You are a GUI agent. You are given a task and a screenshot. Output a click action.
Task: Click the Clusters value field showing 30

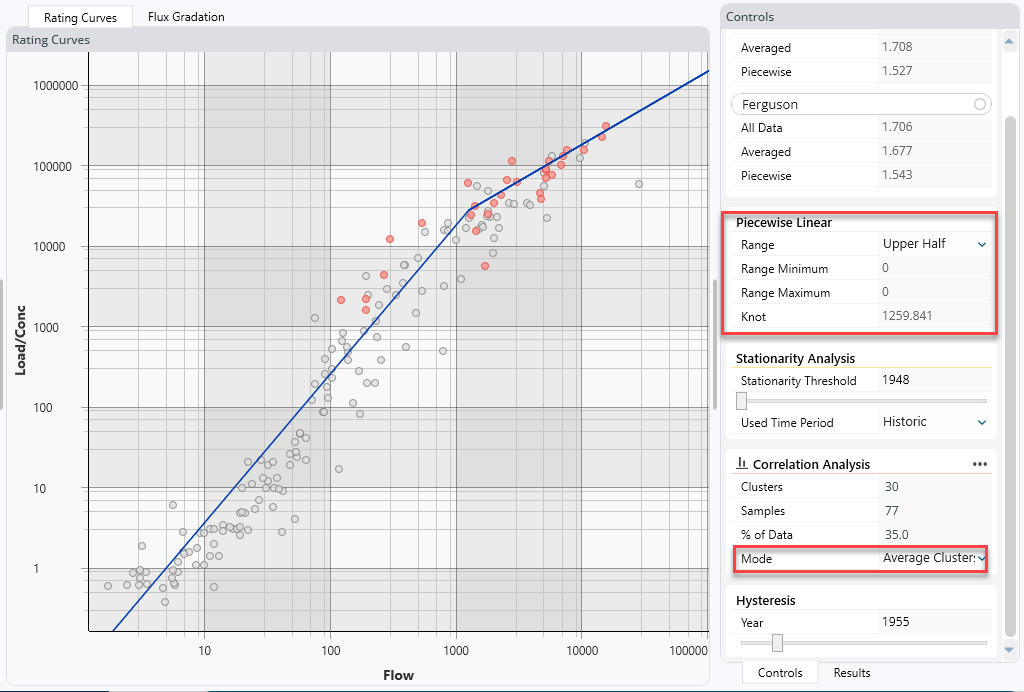point(932,487)
